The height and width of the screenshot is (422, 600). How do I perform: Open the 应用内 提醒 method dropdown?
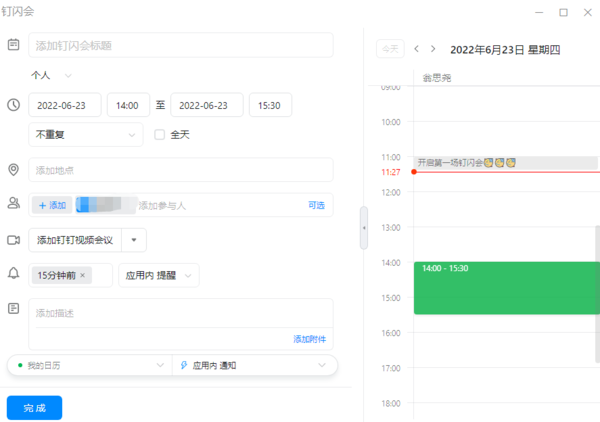tap(158, 275)
